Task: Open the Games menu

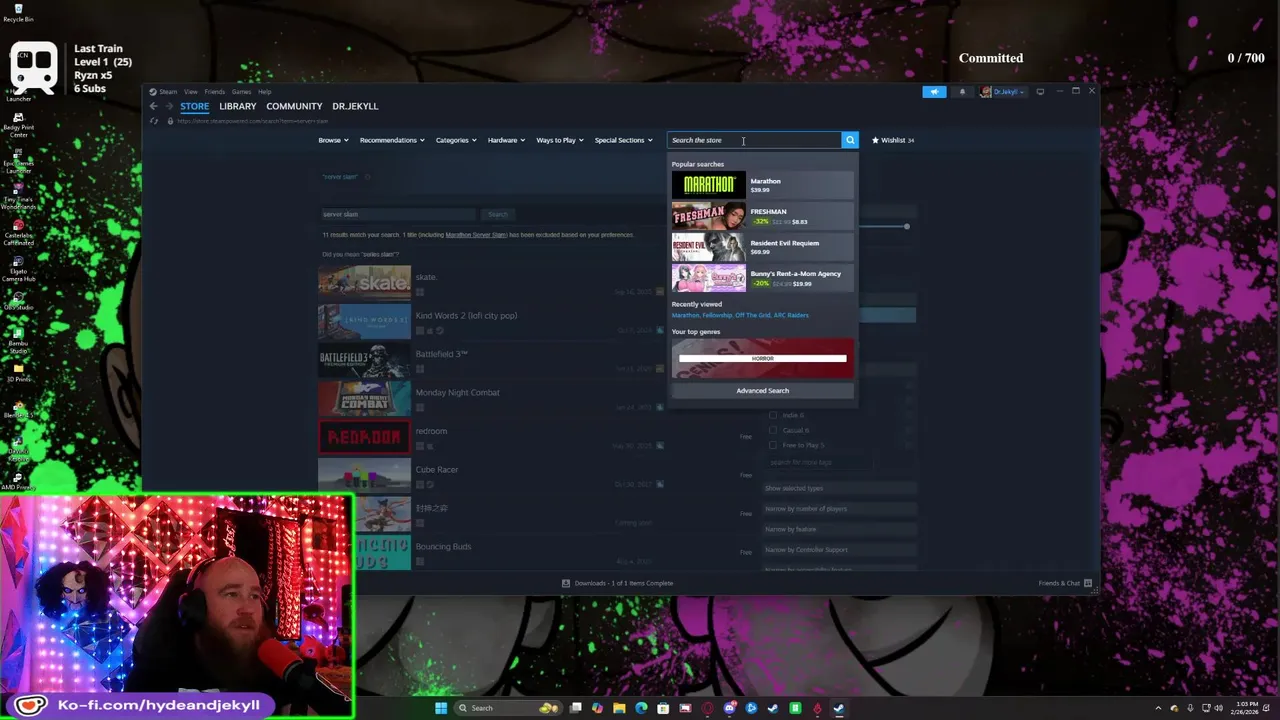Action: pos(241,92)
